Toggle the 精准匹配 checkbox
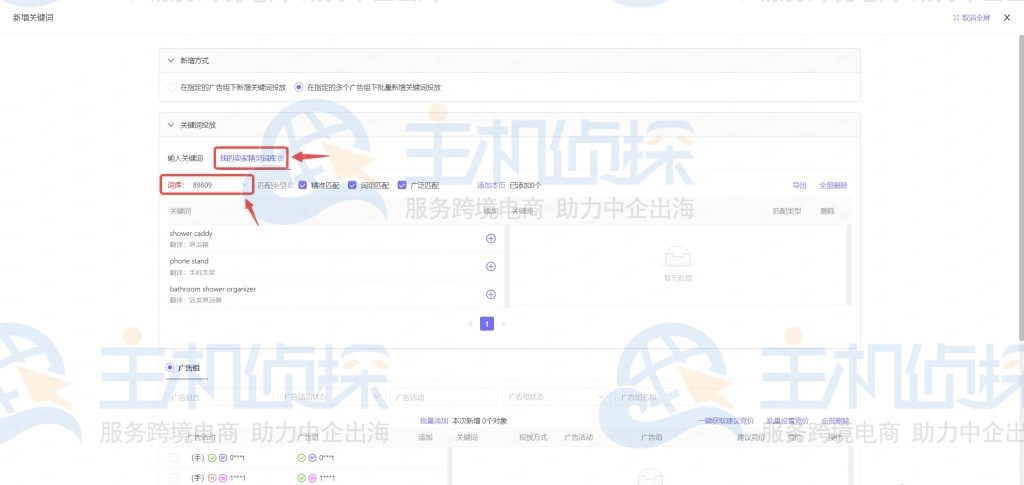 pyautogui.click(x=303, y=185)
